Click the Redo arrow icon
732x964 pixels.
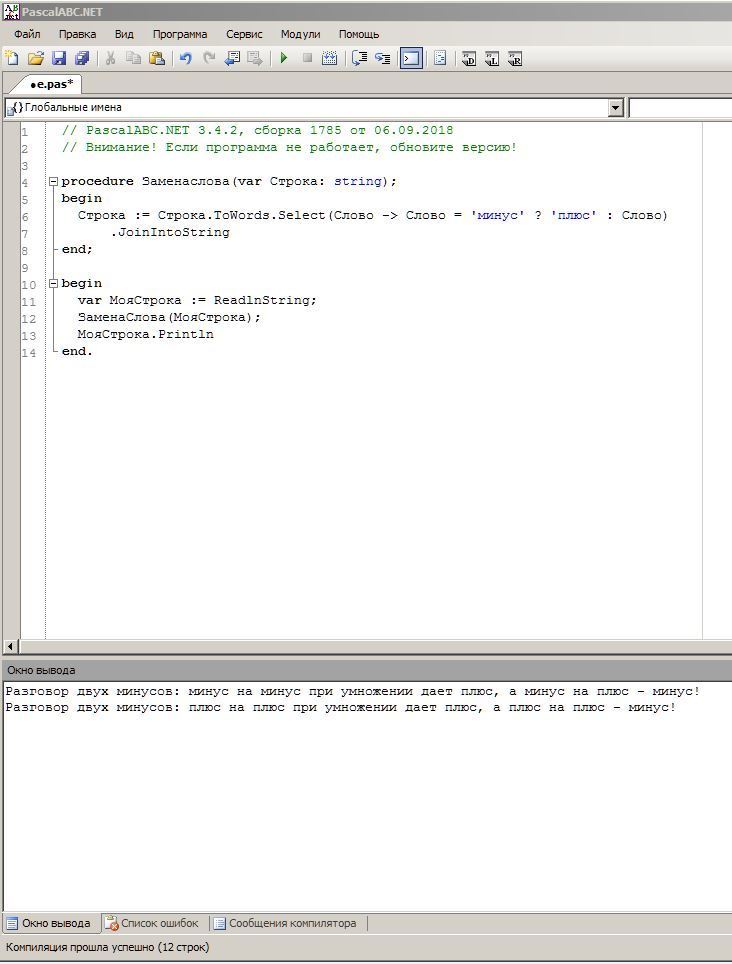point(209,58)
